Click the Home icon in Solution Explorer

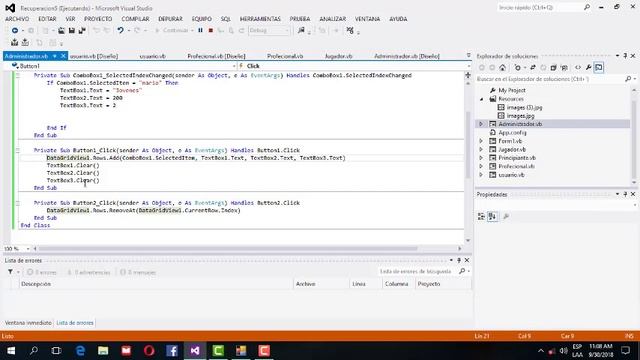(502, 68)
